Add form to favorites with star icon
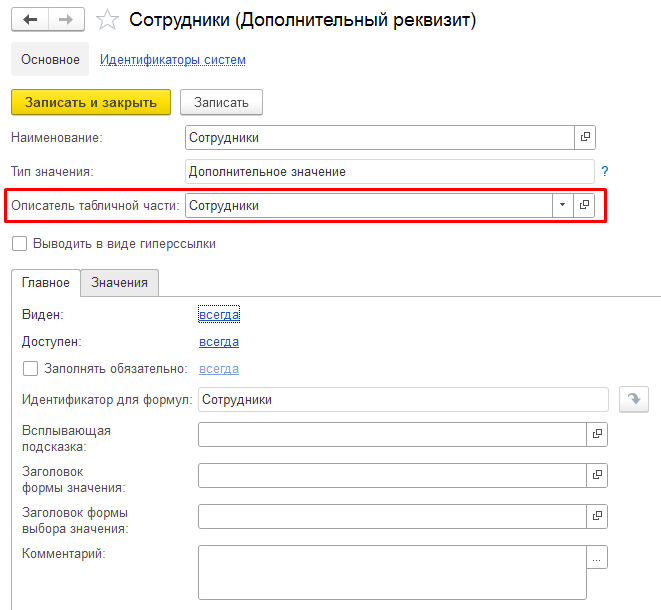The width and height of the screenshot is (661, 610). [110, 20]
